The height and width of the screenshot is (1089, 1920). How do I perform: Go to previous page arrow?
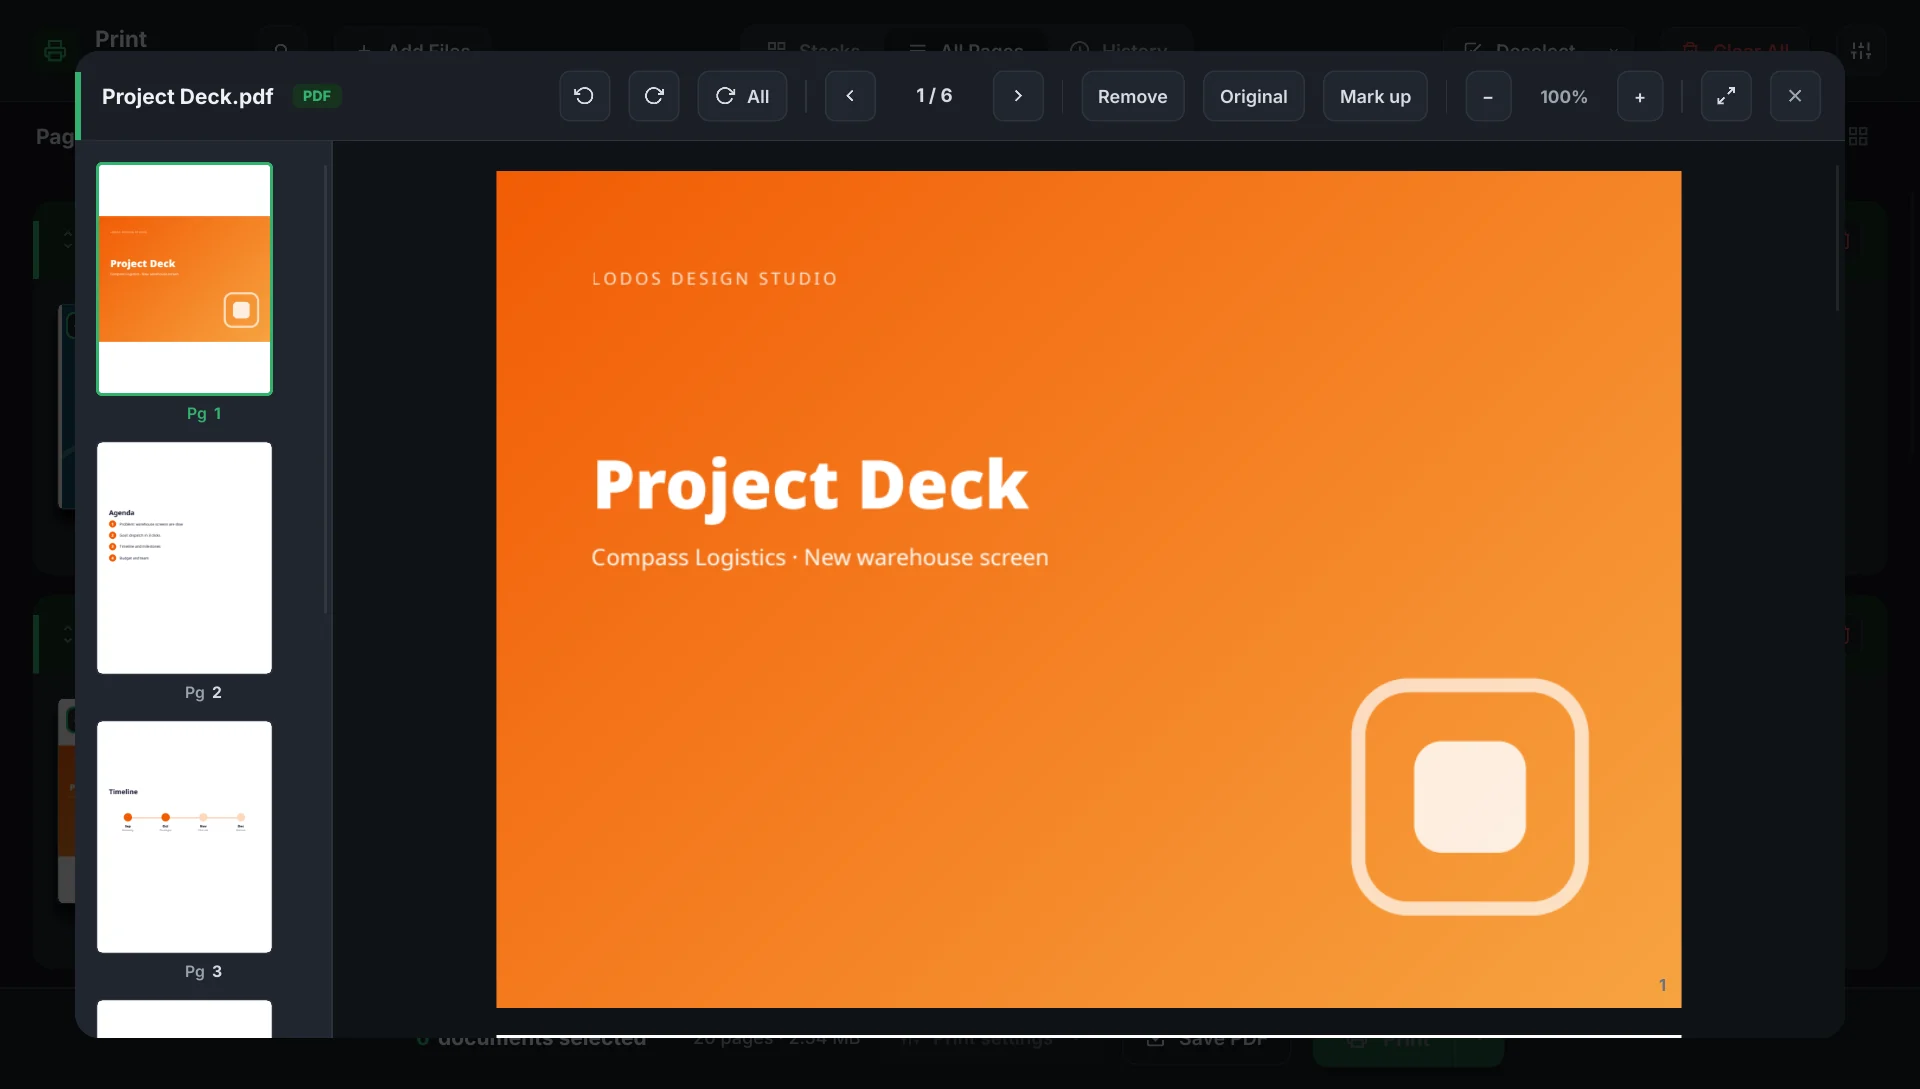[850, 96]
